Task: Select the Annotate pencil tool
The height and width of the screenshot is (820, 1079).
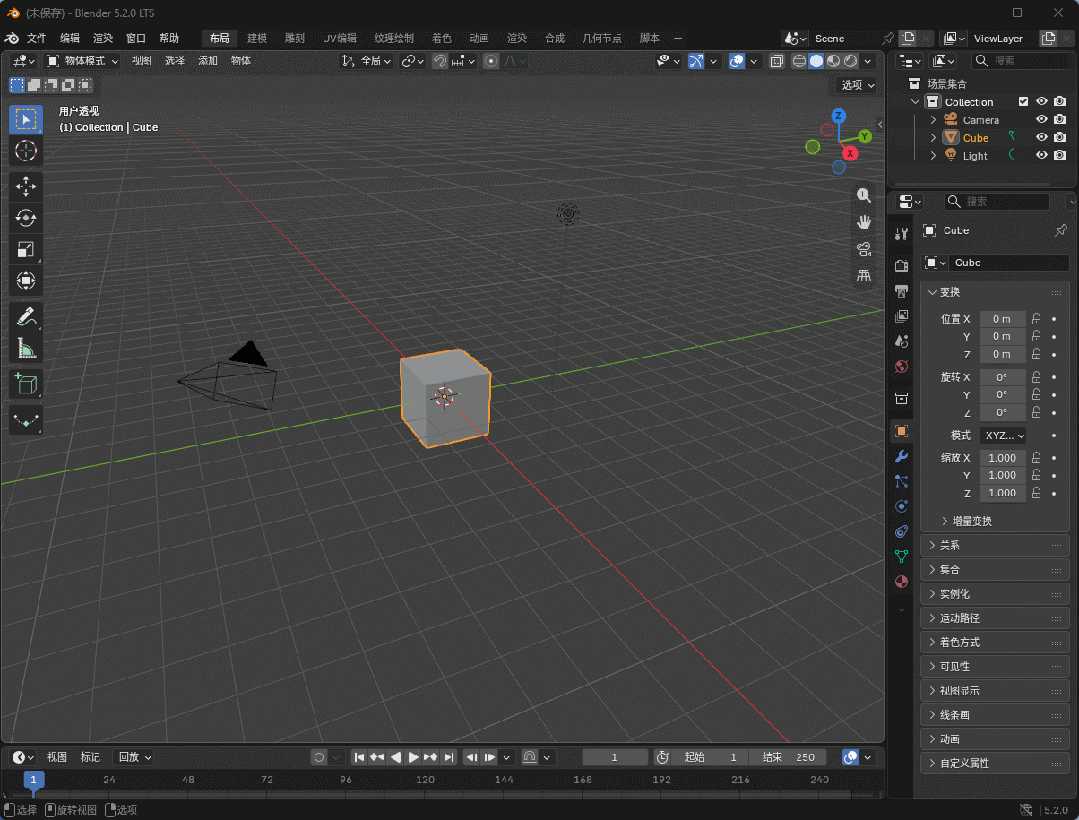Action: pos(25,317)
